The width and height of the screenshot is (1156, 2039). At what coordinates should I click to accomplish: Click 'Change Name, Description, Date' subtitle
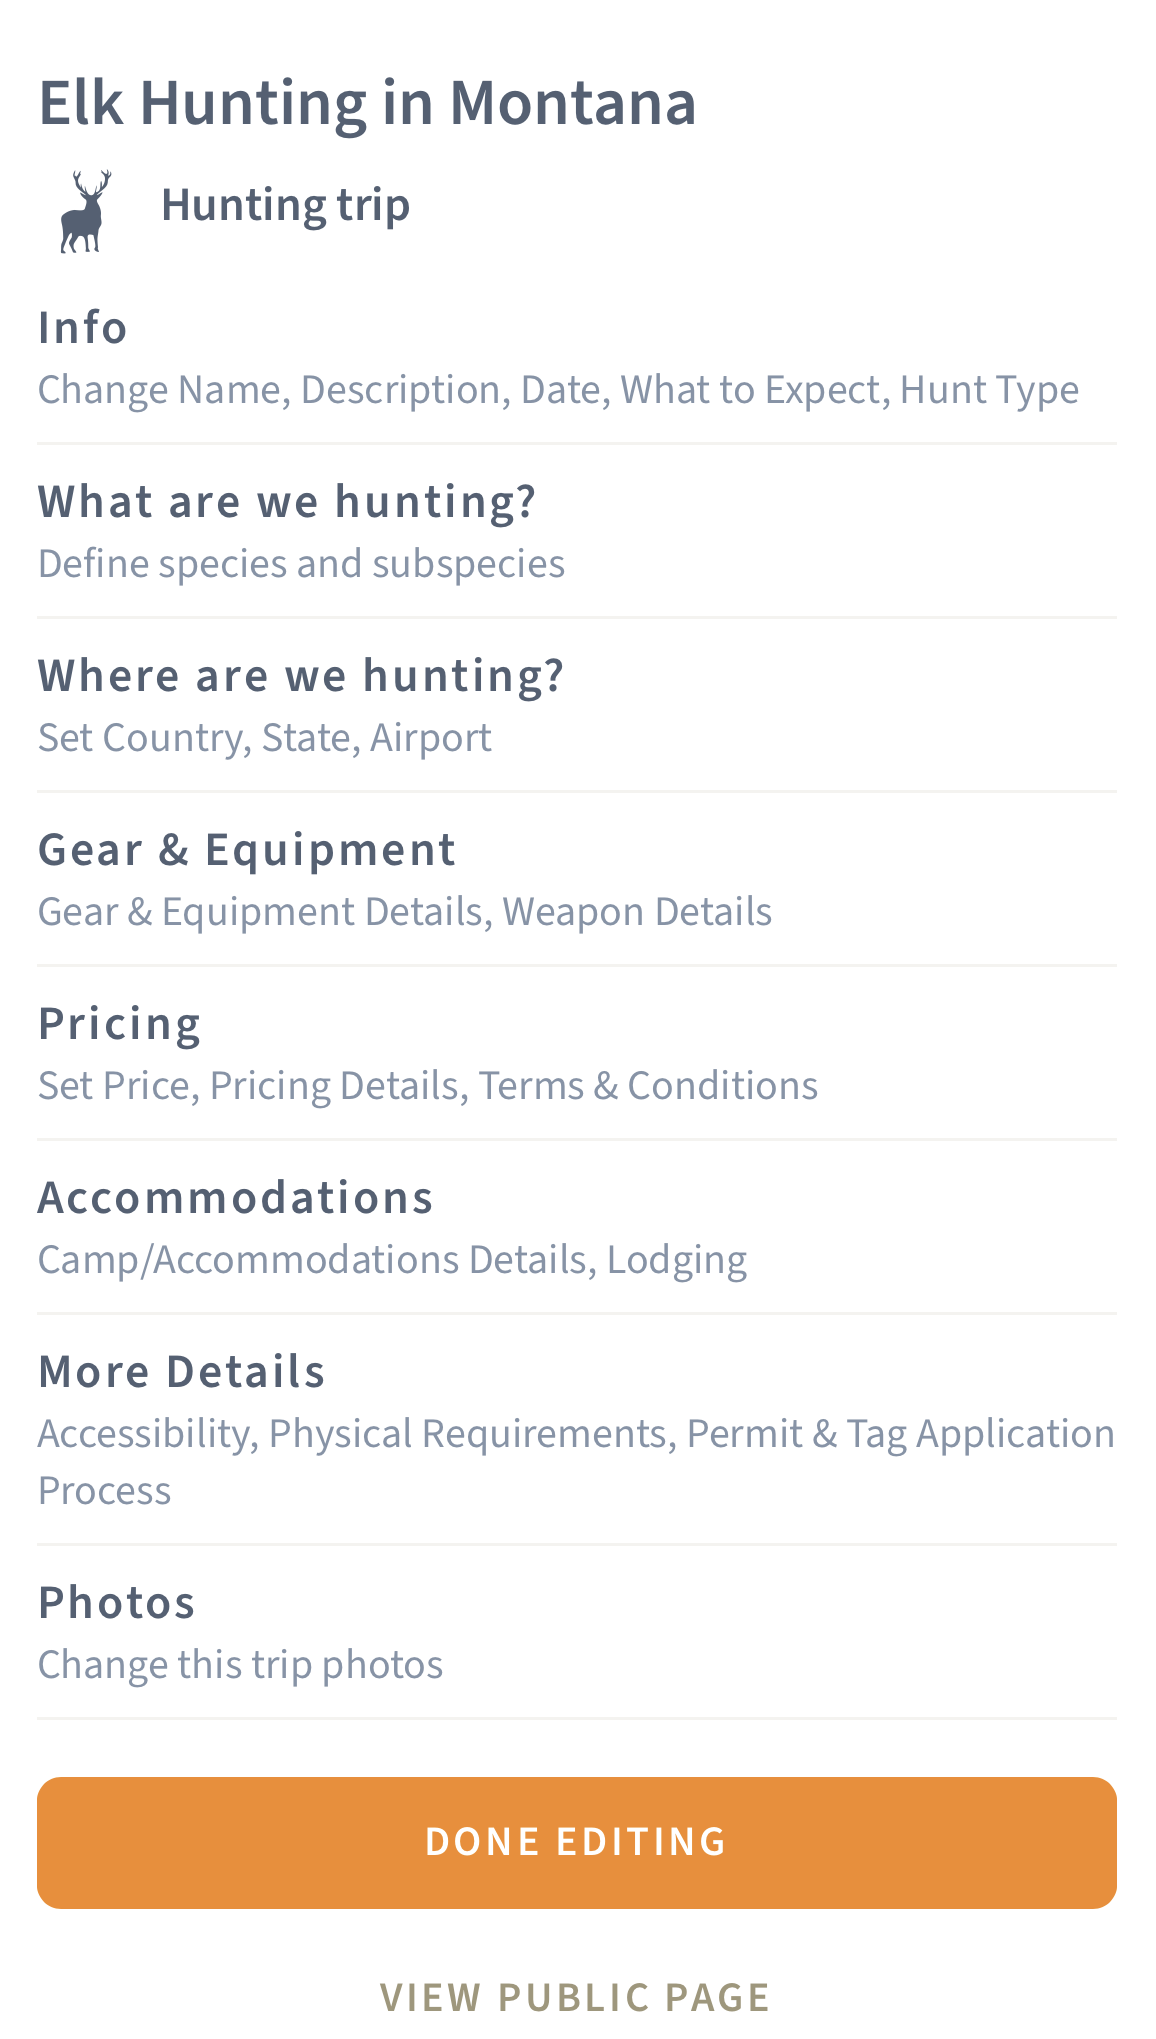pyautogui.click(x=558, y=389)
